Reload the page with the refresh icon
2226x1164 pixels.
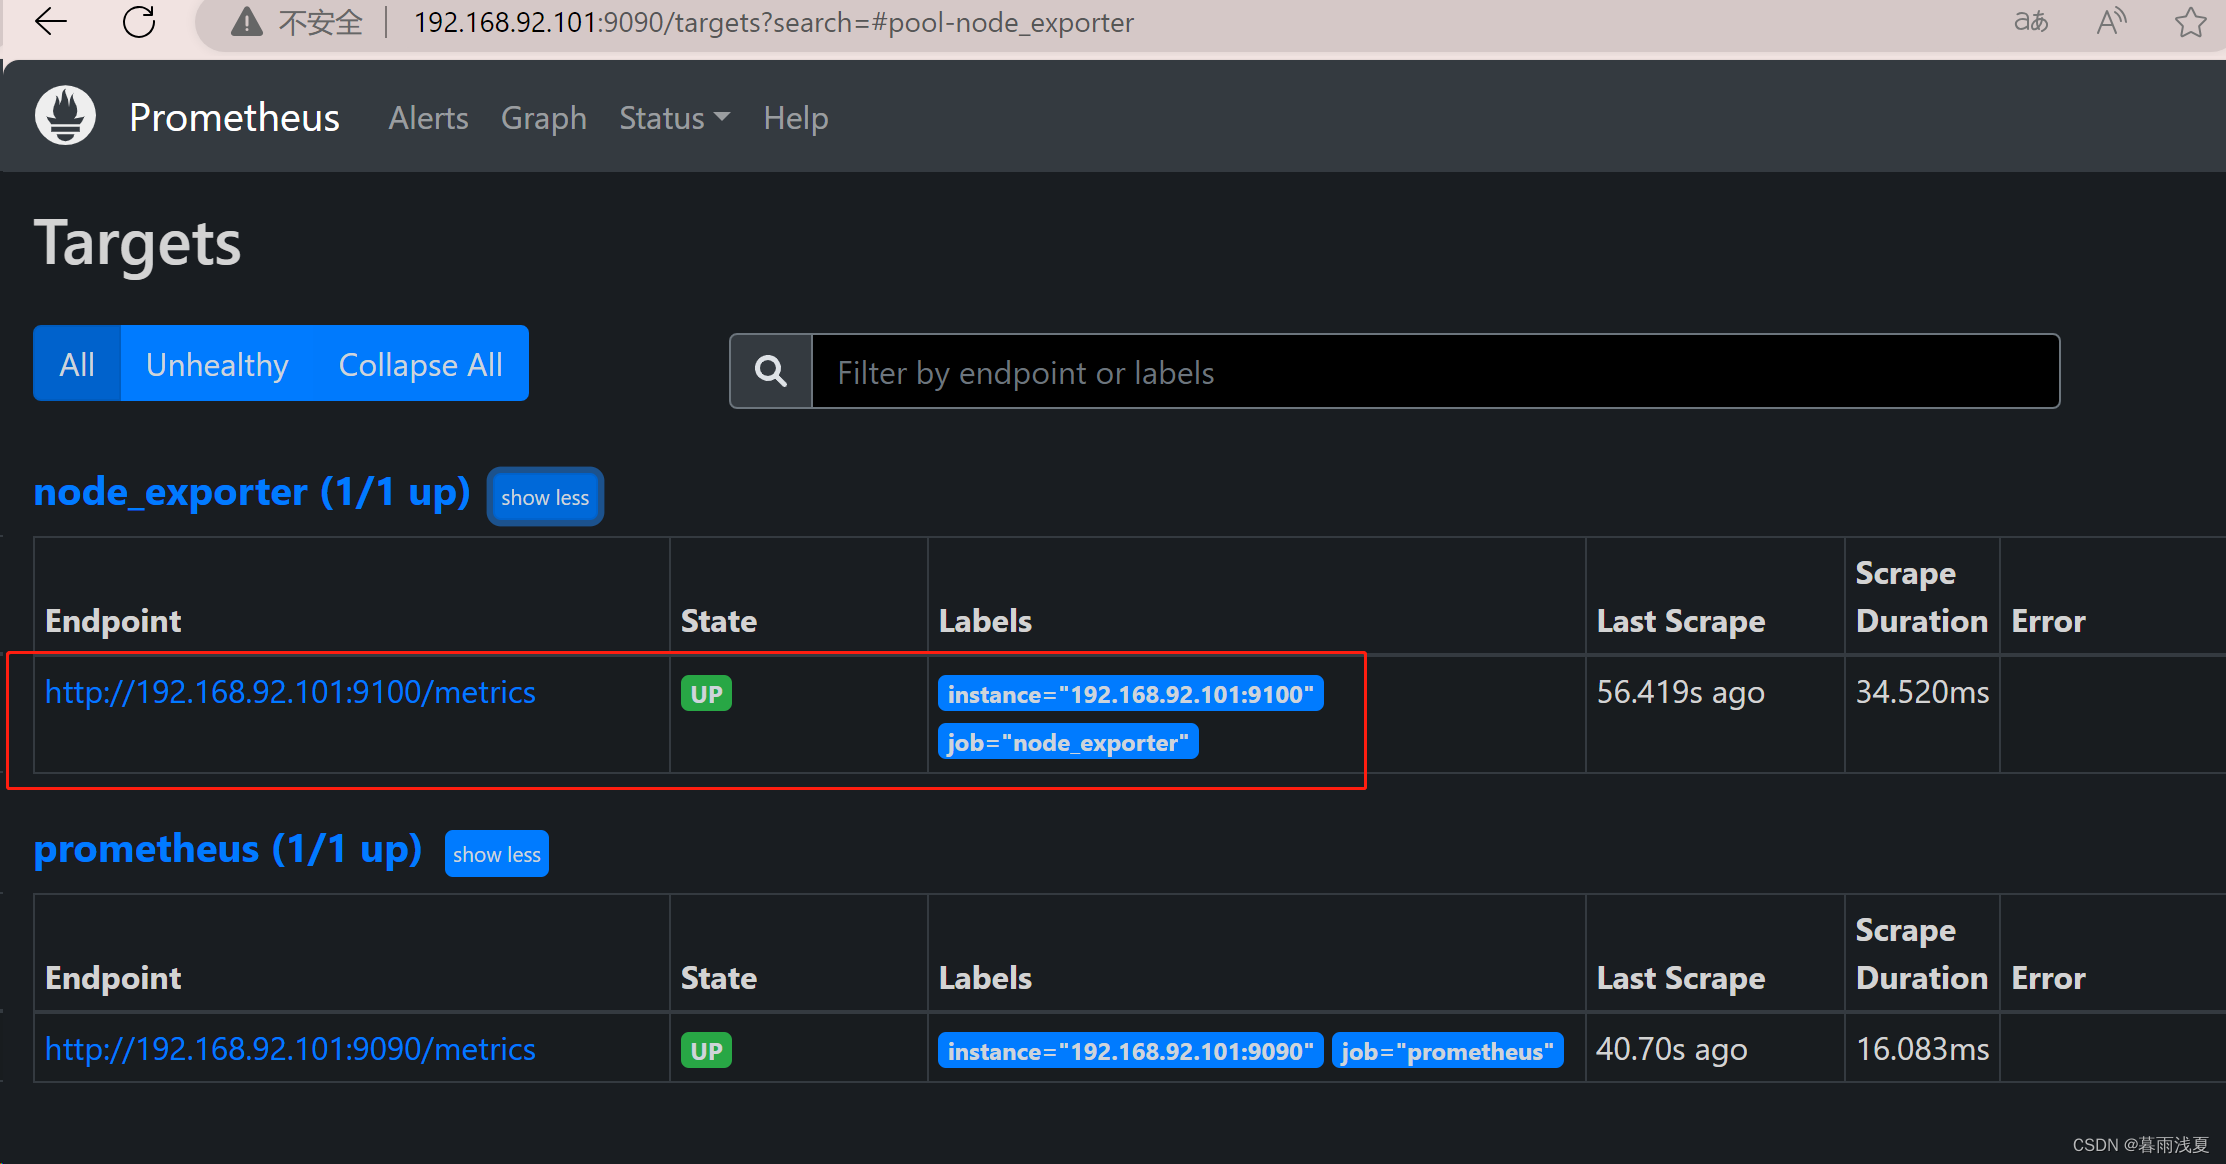pyautogui.click(x=139, y=21)
